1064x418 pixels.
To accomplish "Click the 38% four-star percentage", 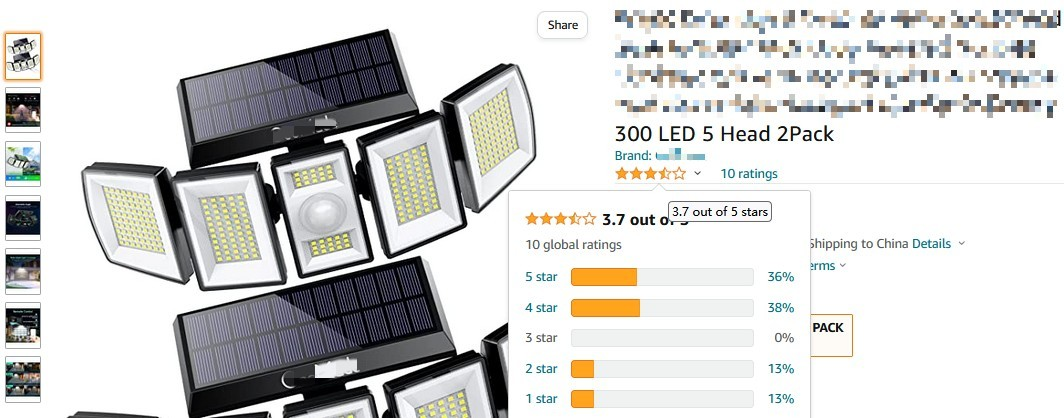I will tap(780, 307).
